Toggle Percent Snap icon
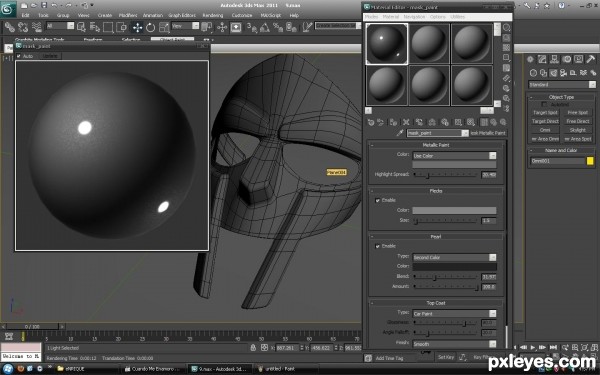Screen dimensions: 600x375 (278, 27)
